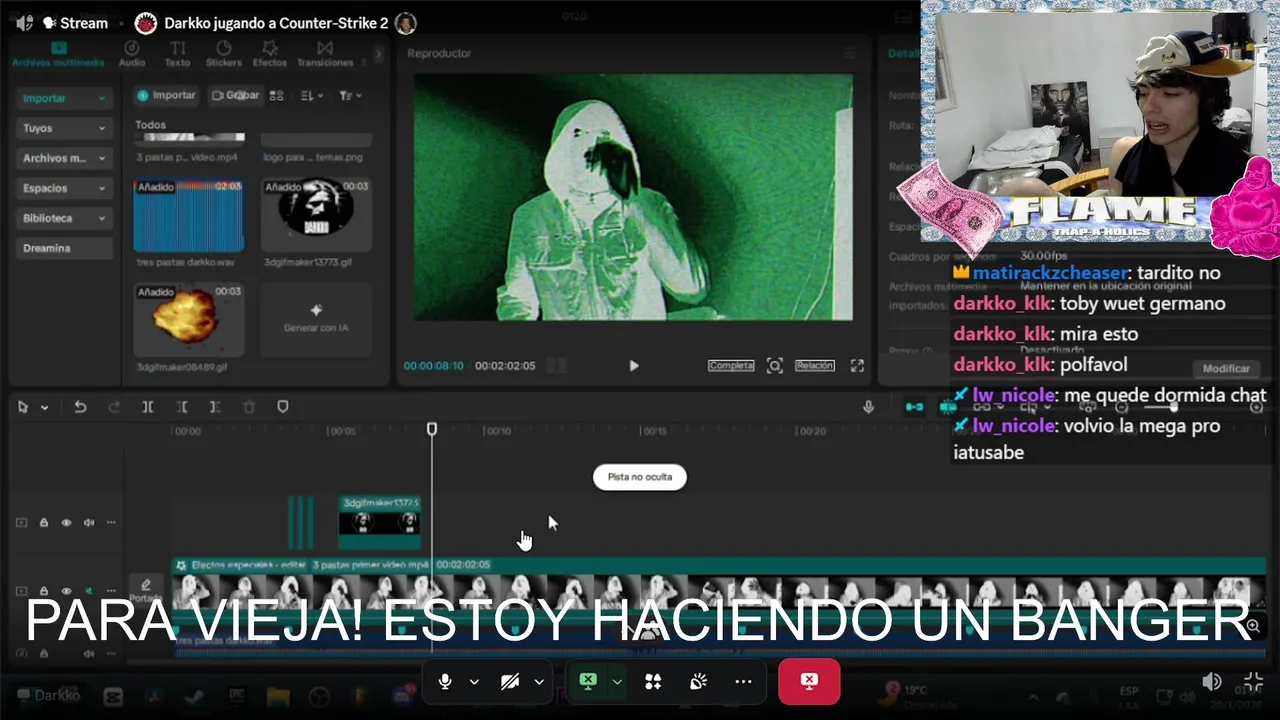Open the Audio tab
Viewport: 1280px width, 720px height.
click(132, 54)
